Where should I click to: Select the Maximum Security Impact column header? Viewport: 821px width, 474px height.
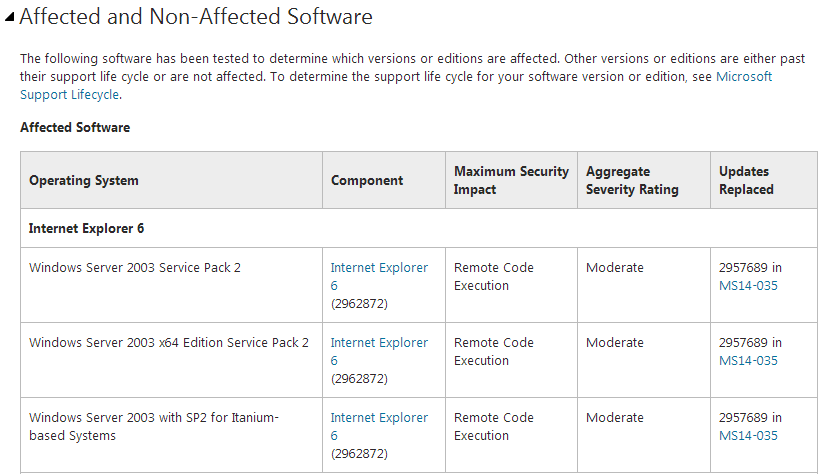(511, 181)
